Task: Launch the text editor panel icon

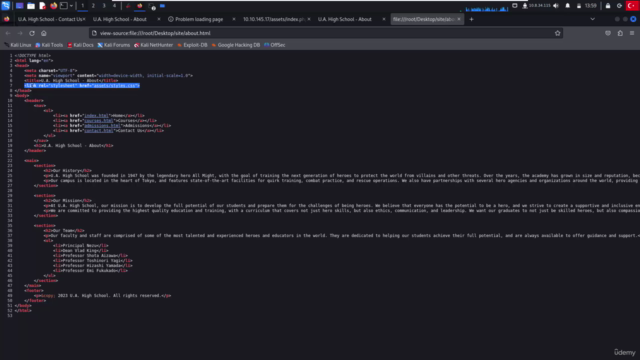Action: coord(42,6)
